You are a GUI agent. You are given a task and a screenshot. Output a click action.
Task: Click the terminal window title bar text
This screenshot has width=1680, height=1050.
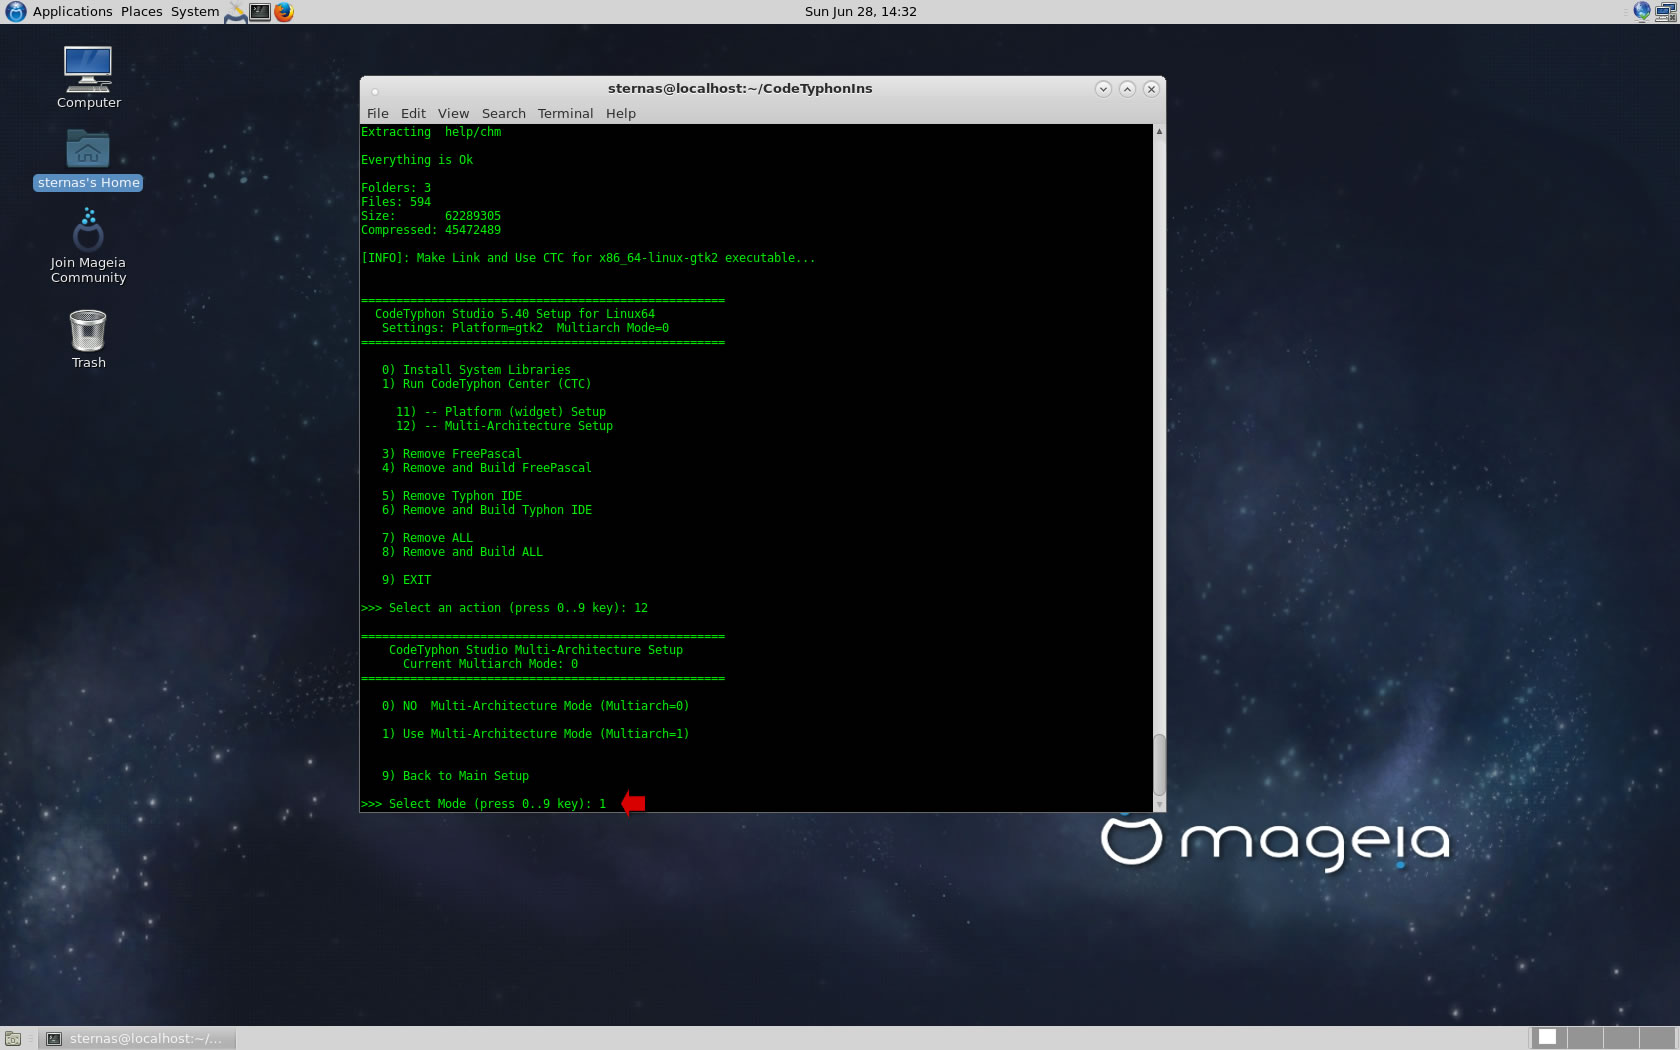(740, 89)
